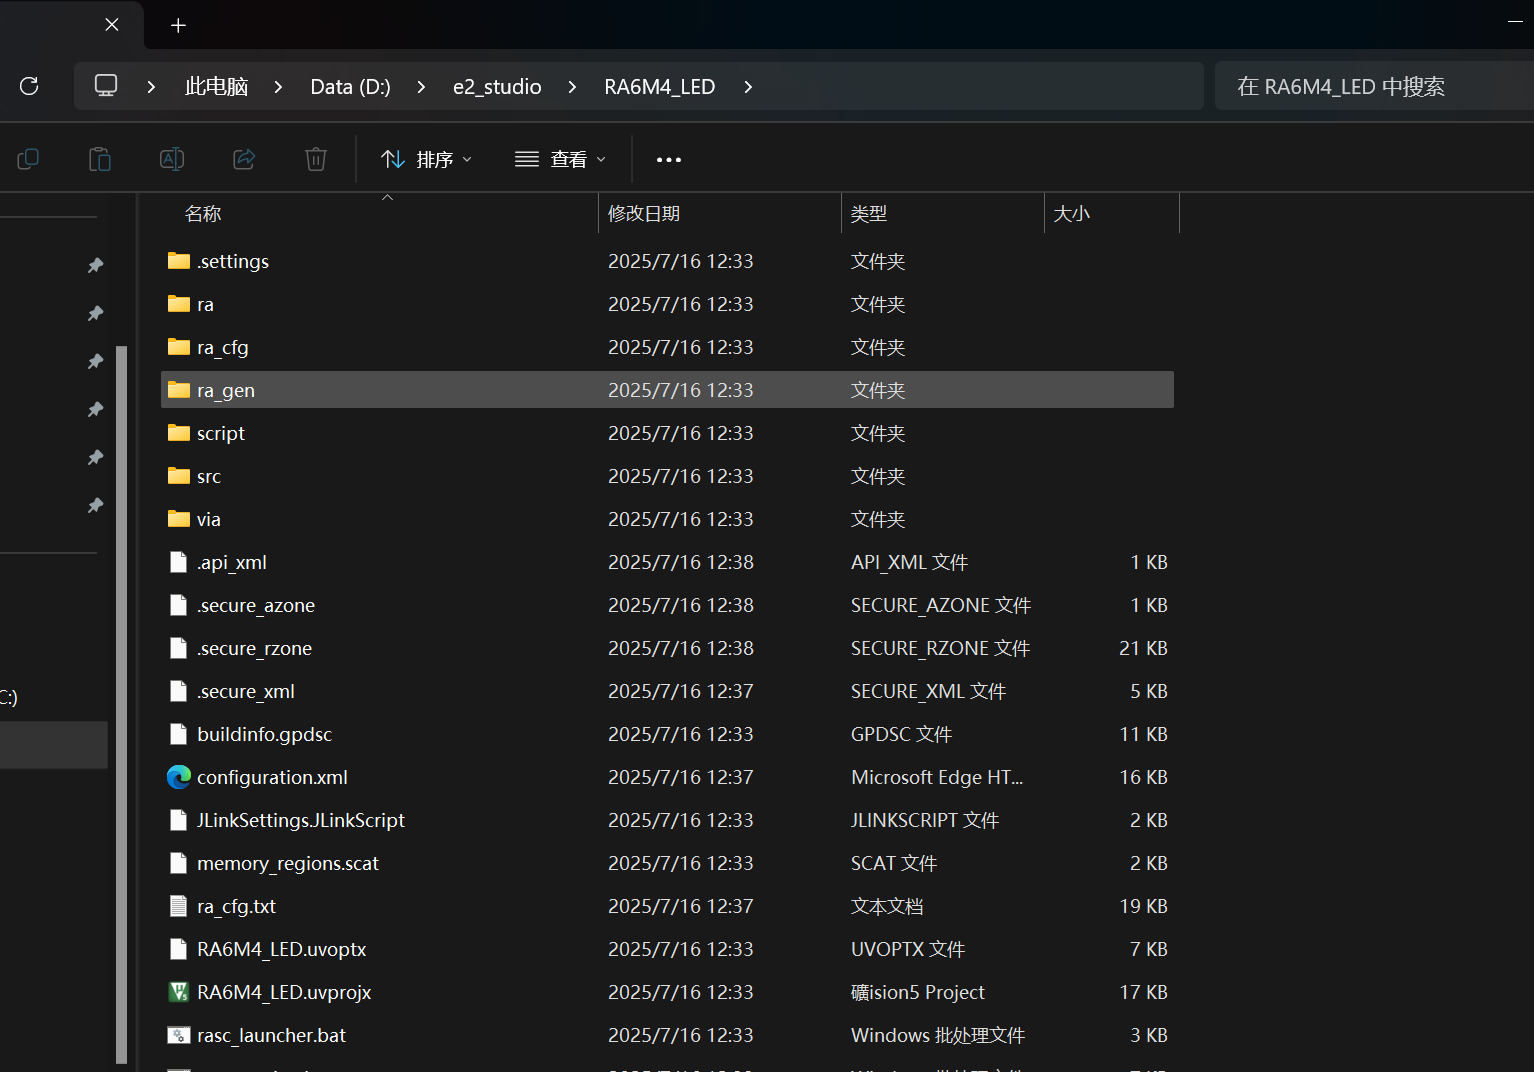The width and height of the screenshot is (1534, 1072).
Task: Click the Keil icon beside RA6M4_LED.uvprojx
Action: [179, 992]
